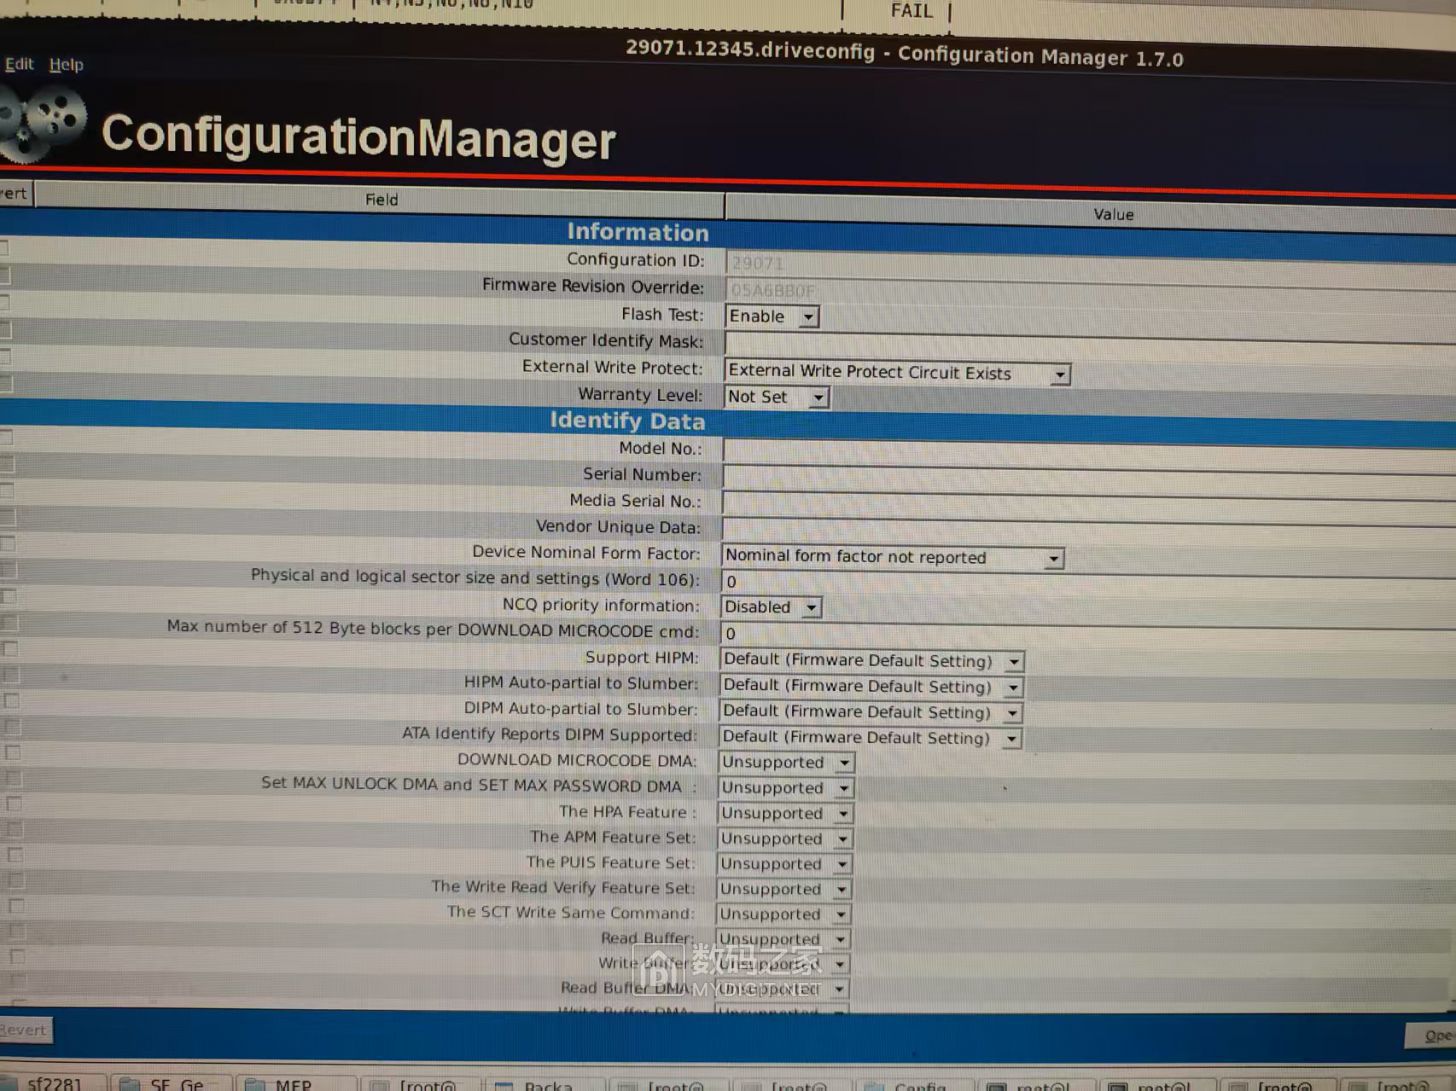1456x1091 pixels.
Task: Open the Set MAX UNLOCK DMA dropdown
Action: (786, 788)
